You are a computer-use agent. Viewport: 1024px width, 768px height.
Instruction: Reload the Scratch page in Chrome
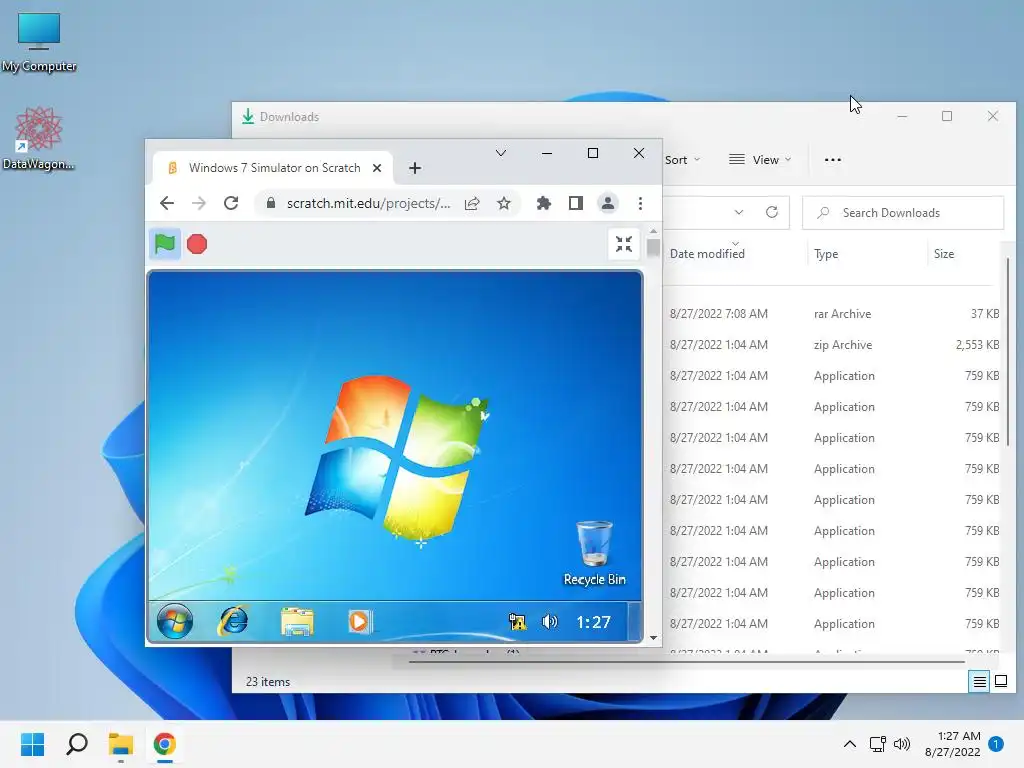(231, 203)
